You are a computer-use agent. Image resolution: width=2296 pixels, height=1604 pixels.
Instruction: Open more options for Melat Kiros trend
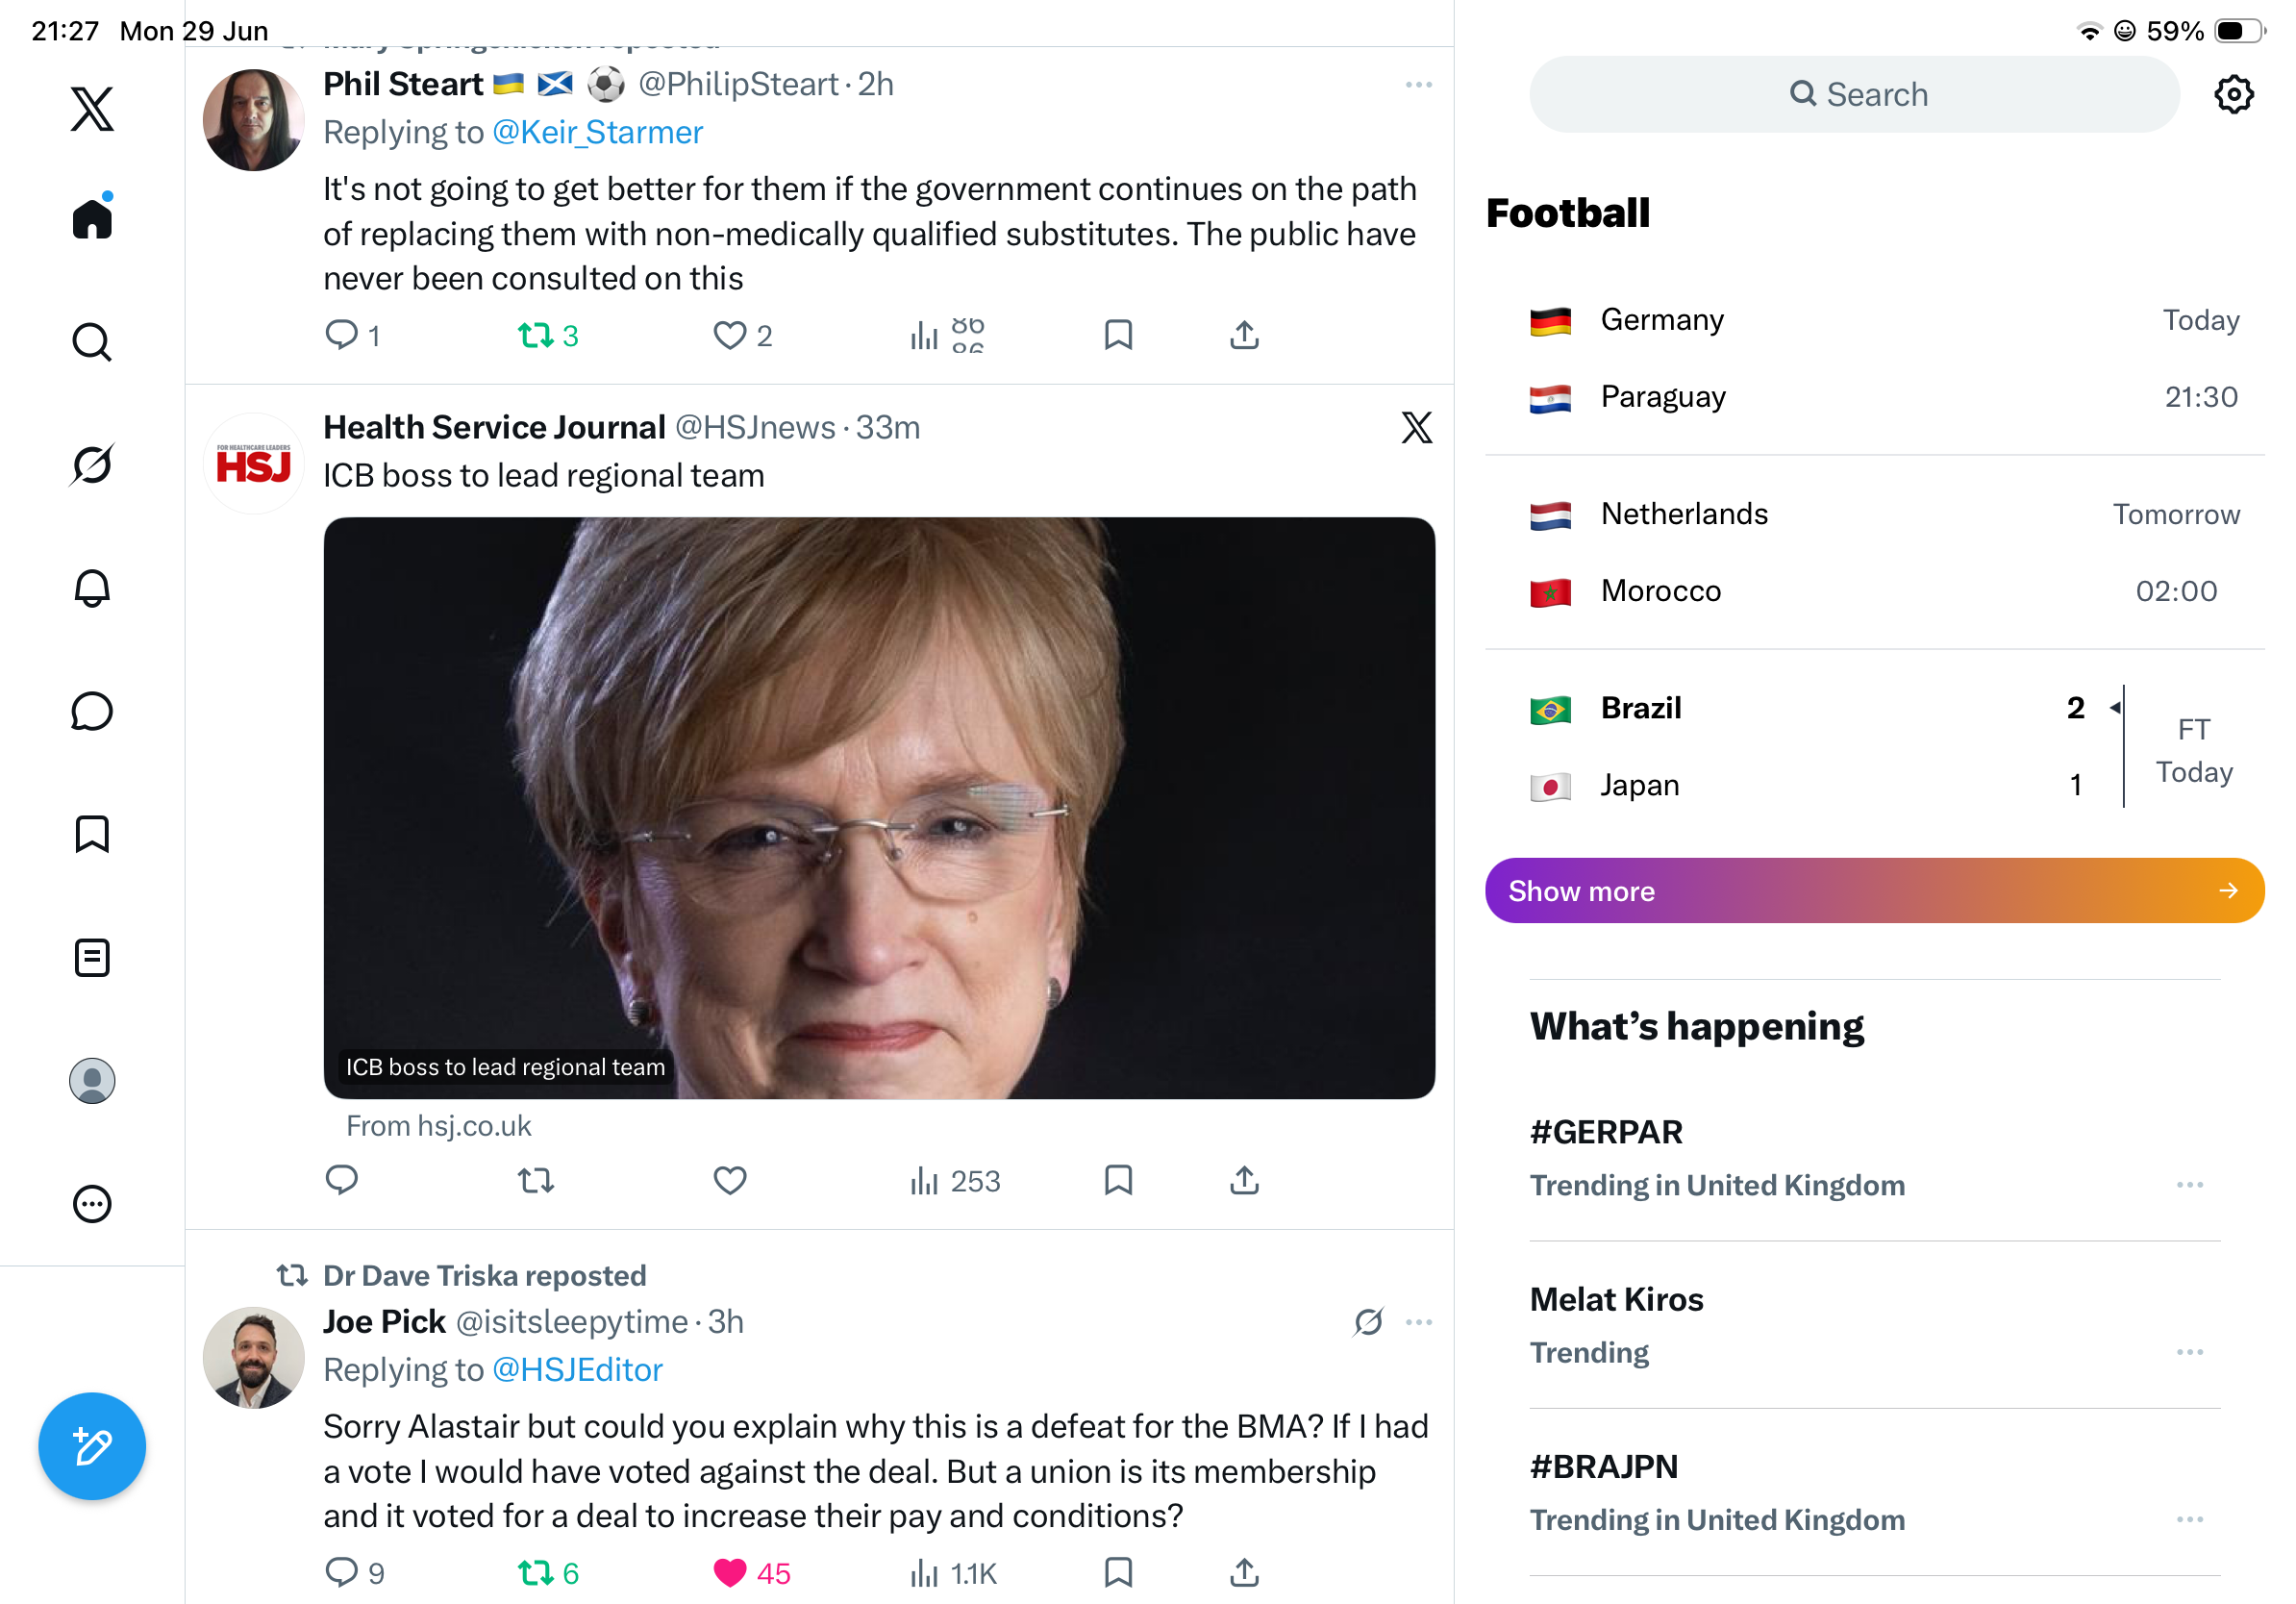[x=2189, y=1352]
